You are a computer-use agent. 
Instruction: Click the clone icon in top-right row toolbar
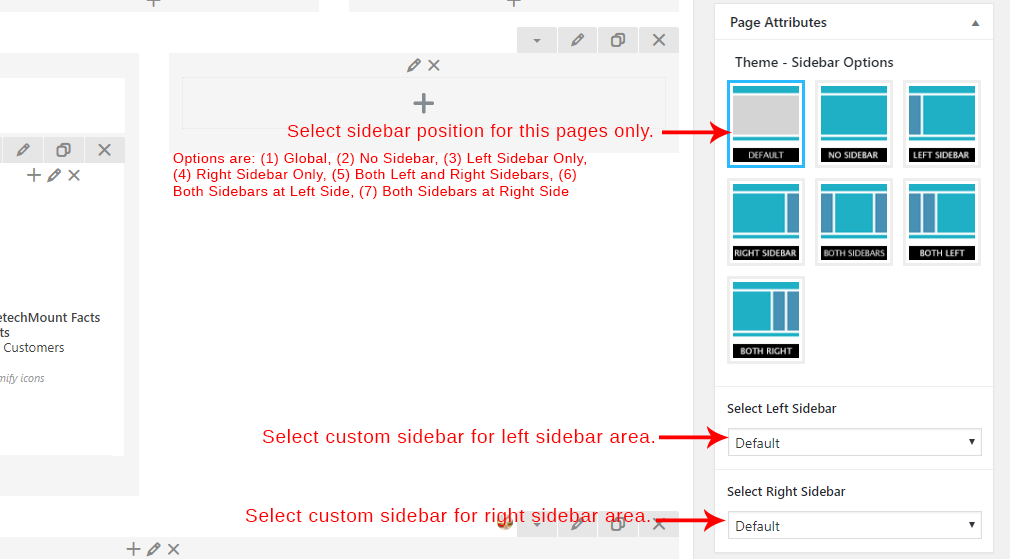[x=618, y=40]
